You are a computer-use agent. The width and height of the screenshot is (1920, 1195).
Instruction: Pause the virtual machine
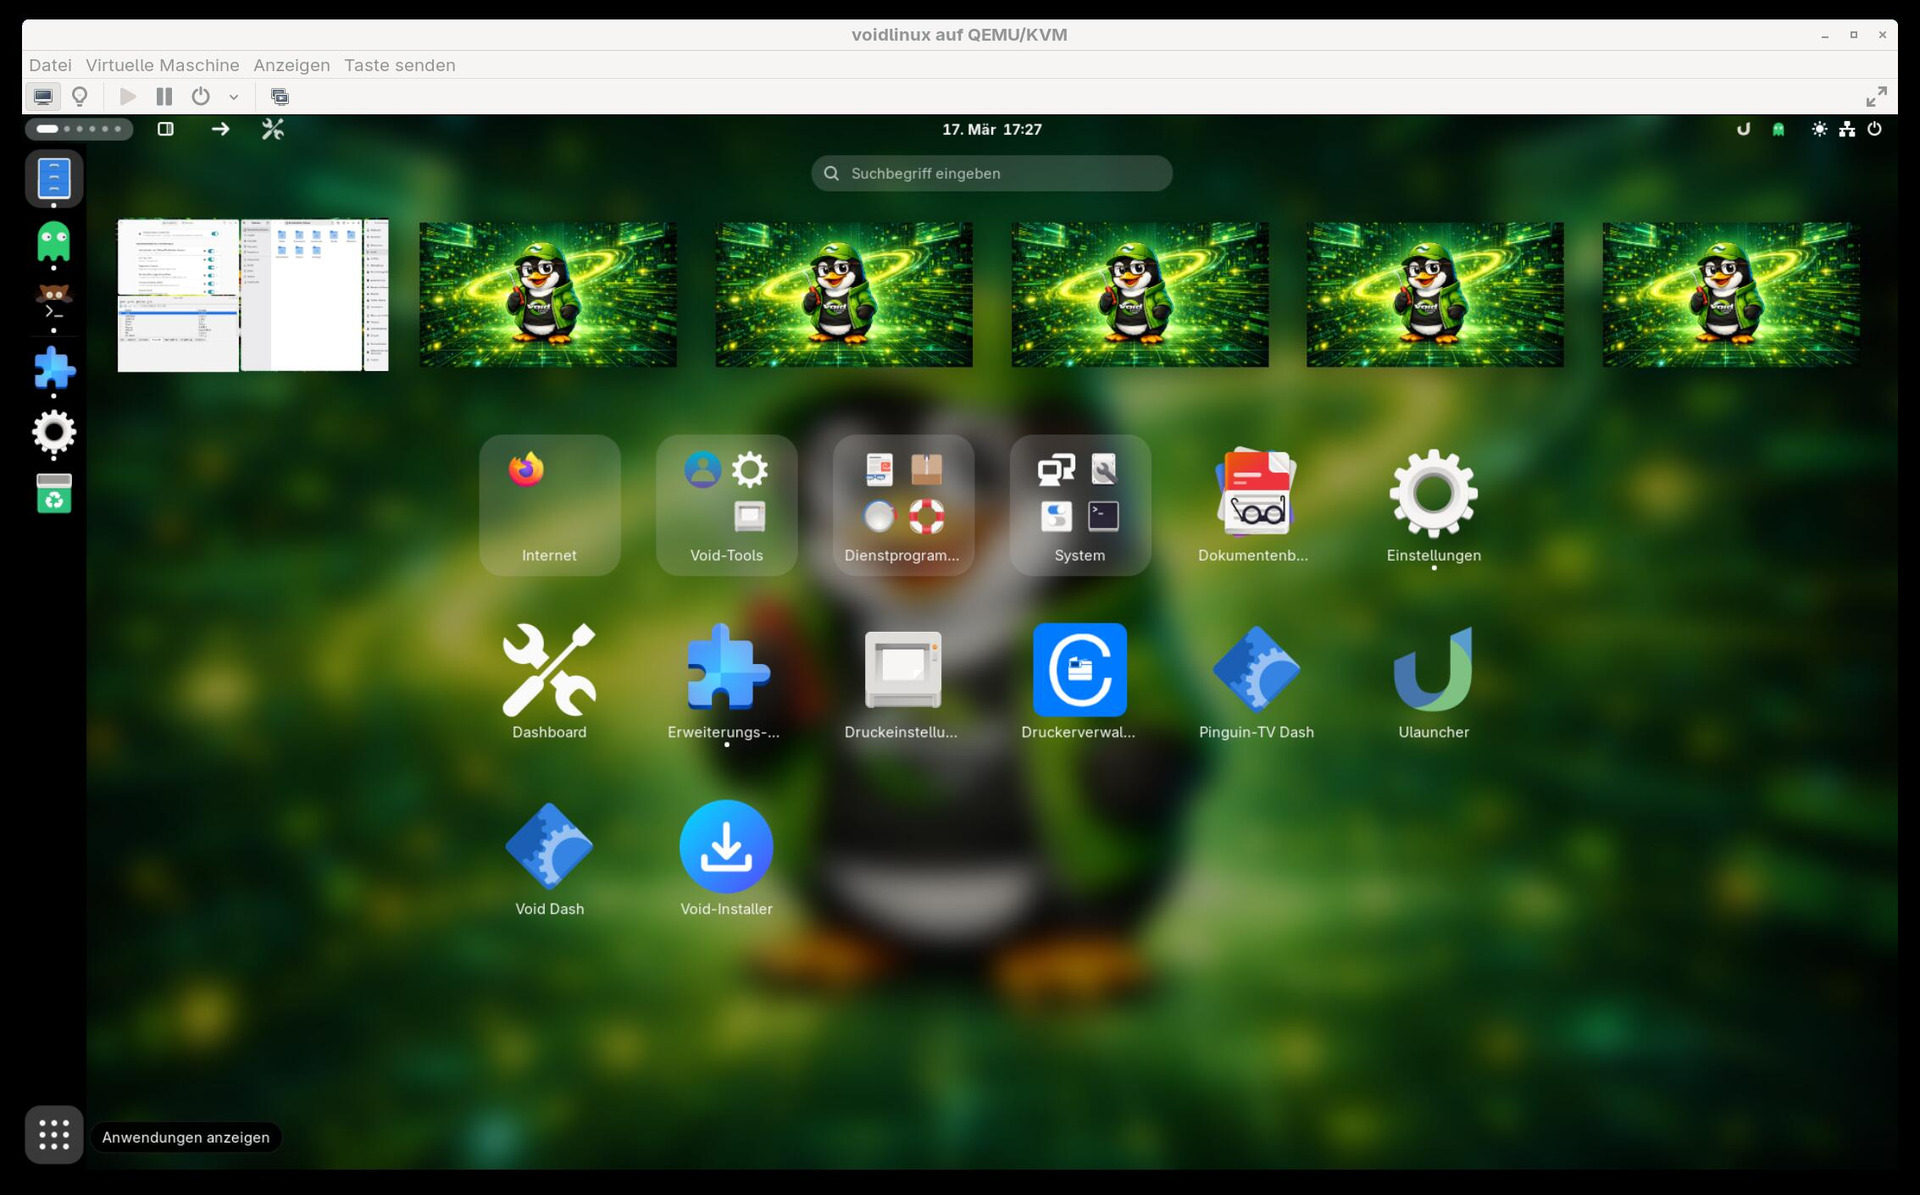point(164,97)
